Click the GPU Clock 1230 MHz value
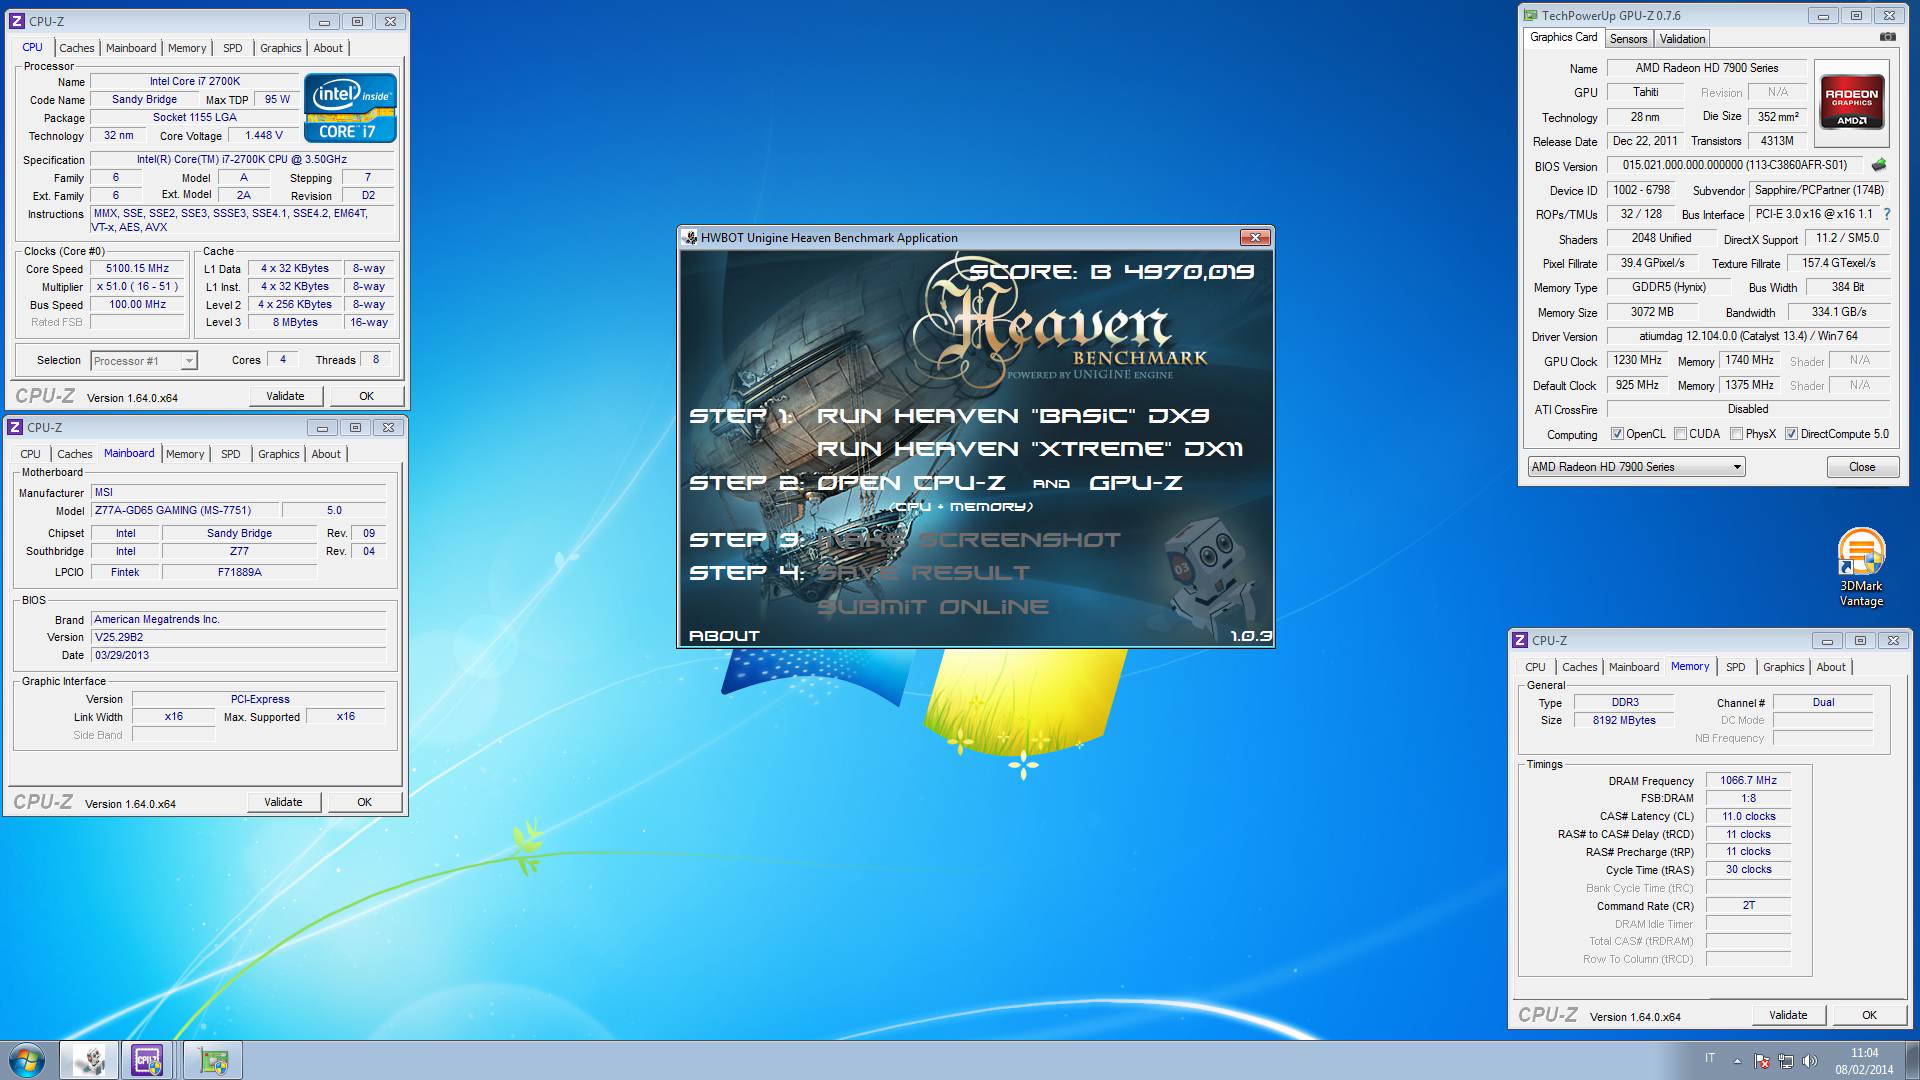 [1637, 360]
